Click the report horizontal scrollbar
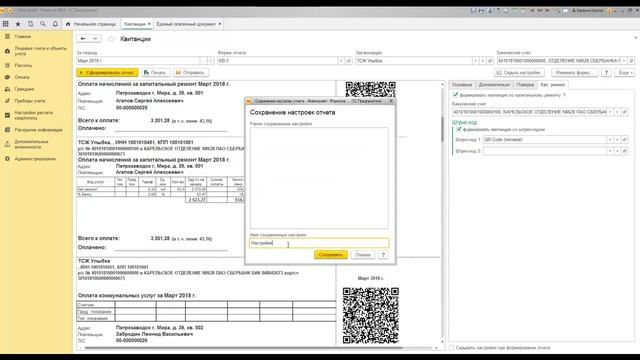This screenshot has height=360, width=640. pyautogui.click(x=243, y=348)
